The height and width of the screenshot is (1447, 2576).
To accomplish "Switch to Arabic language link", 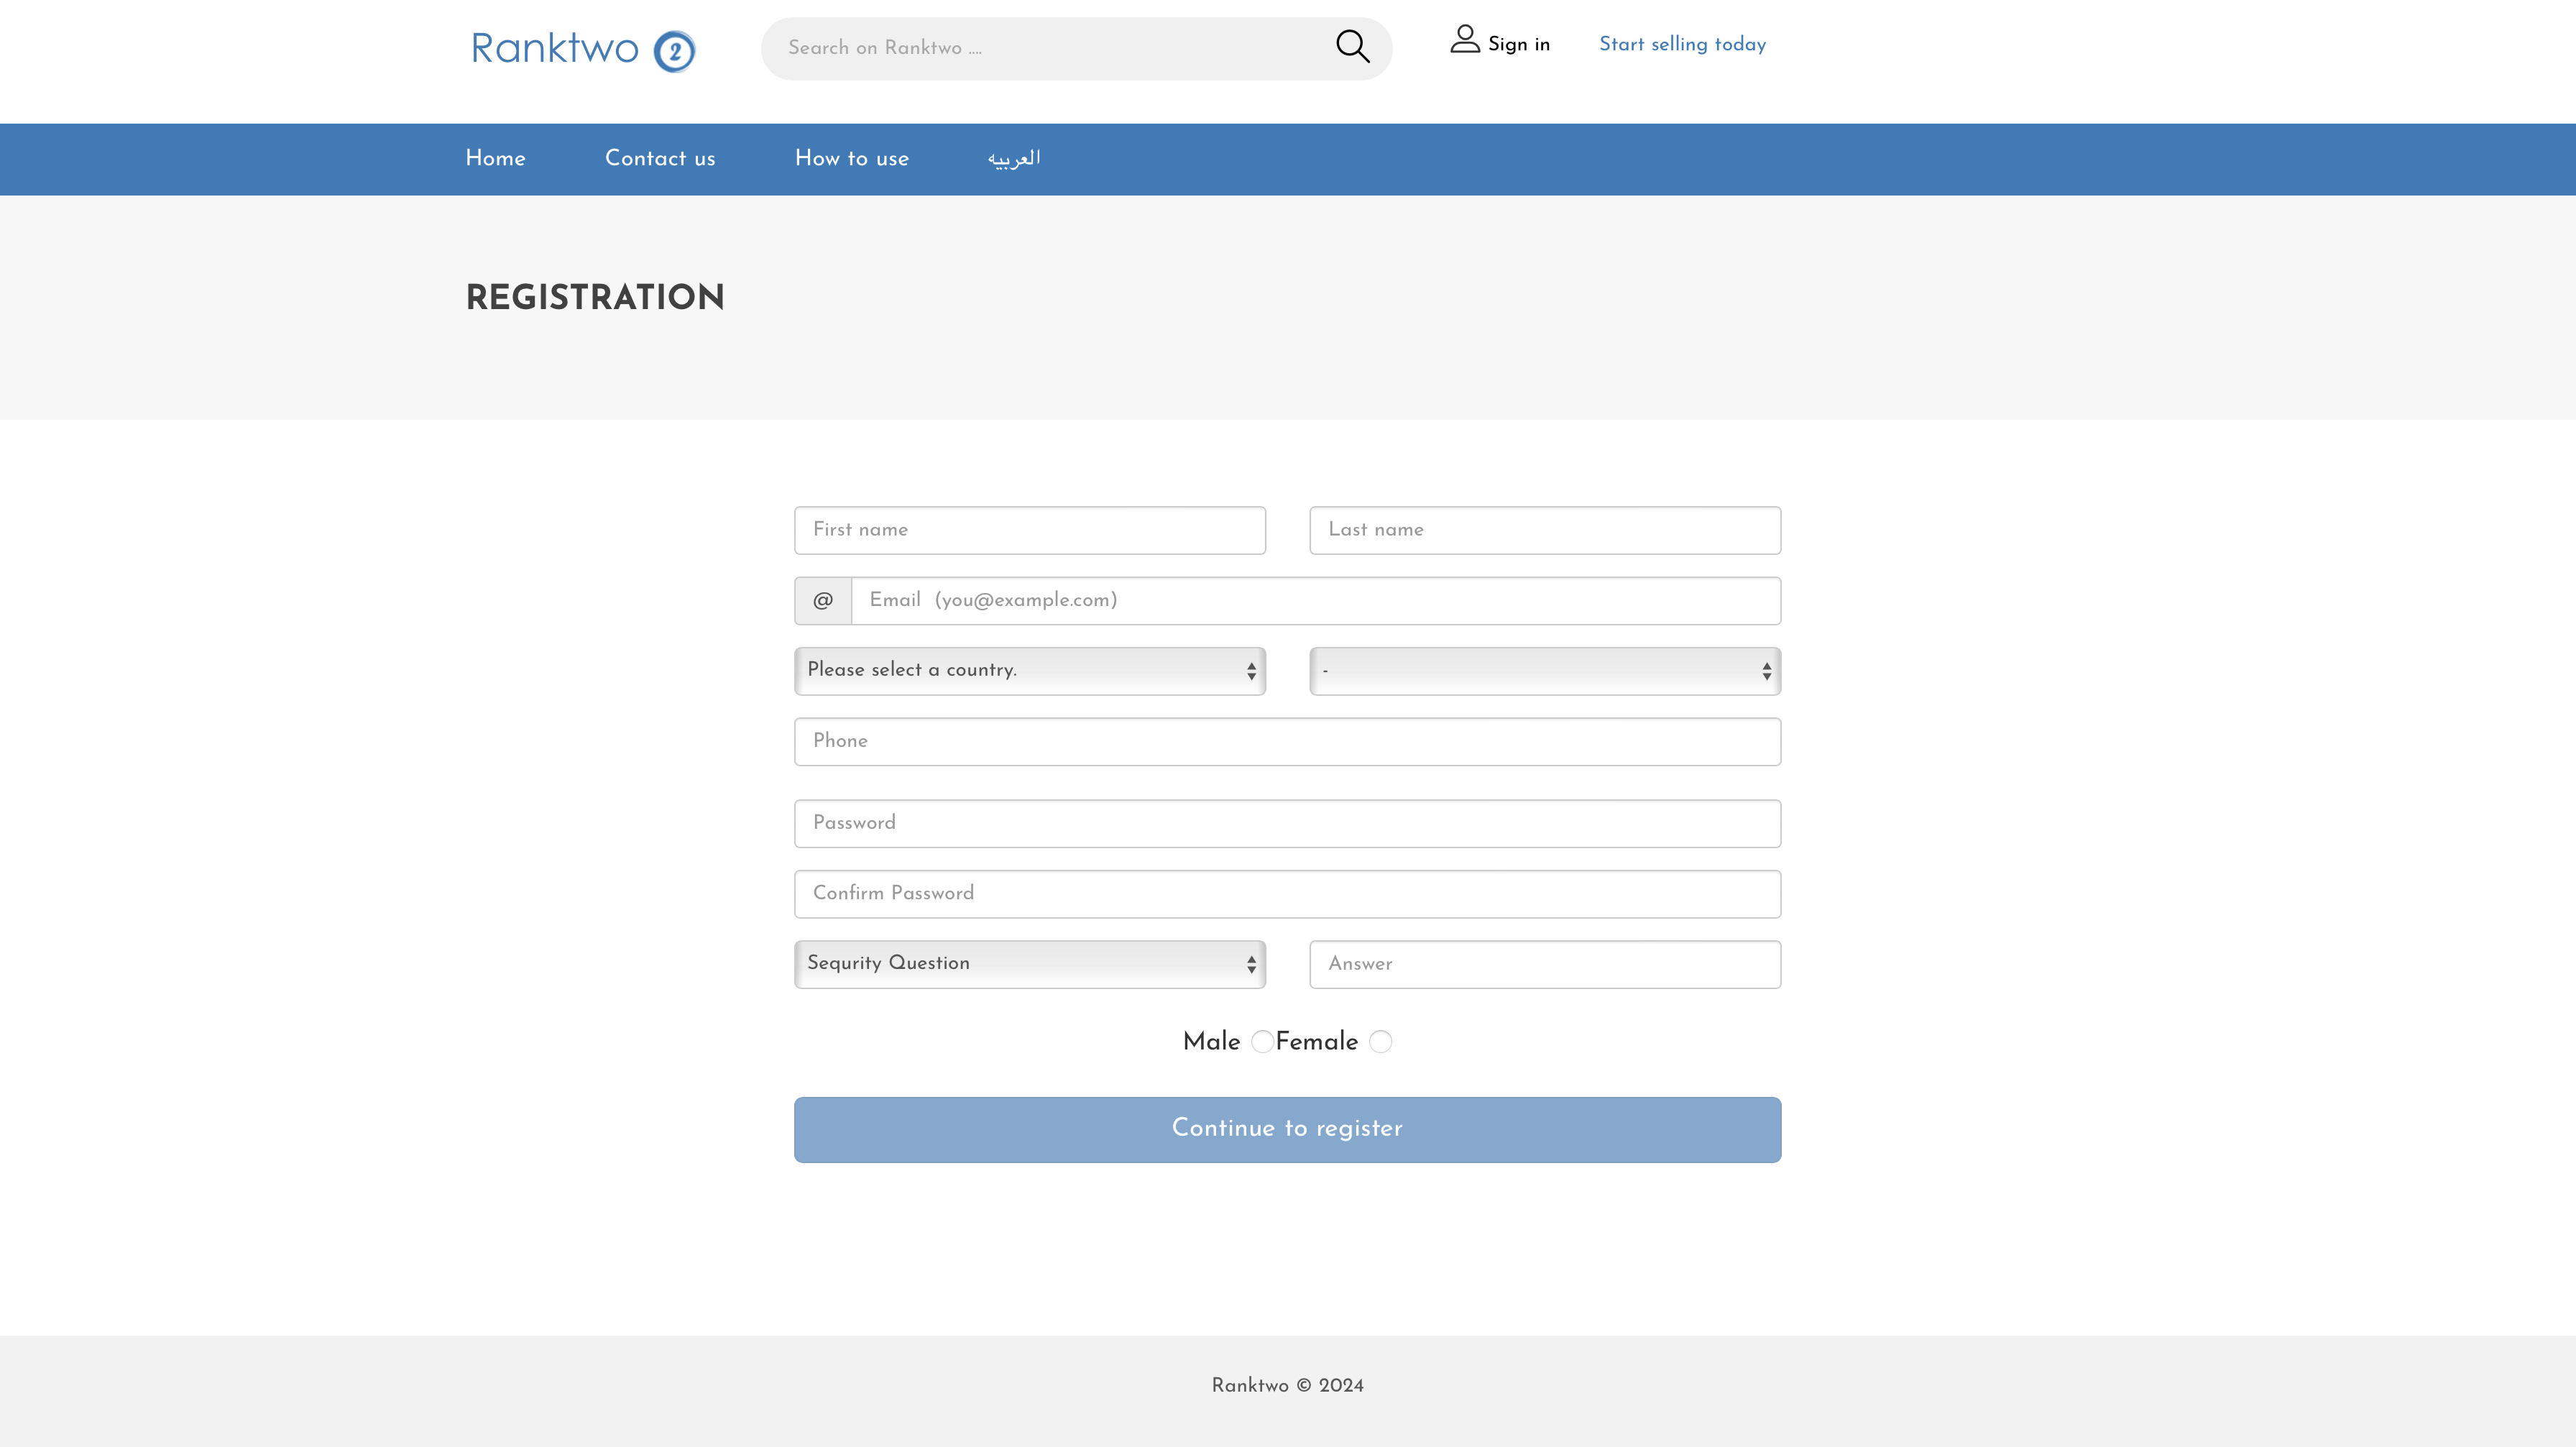I will pyautogui.click(x=1014, y=159).
